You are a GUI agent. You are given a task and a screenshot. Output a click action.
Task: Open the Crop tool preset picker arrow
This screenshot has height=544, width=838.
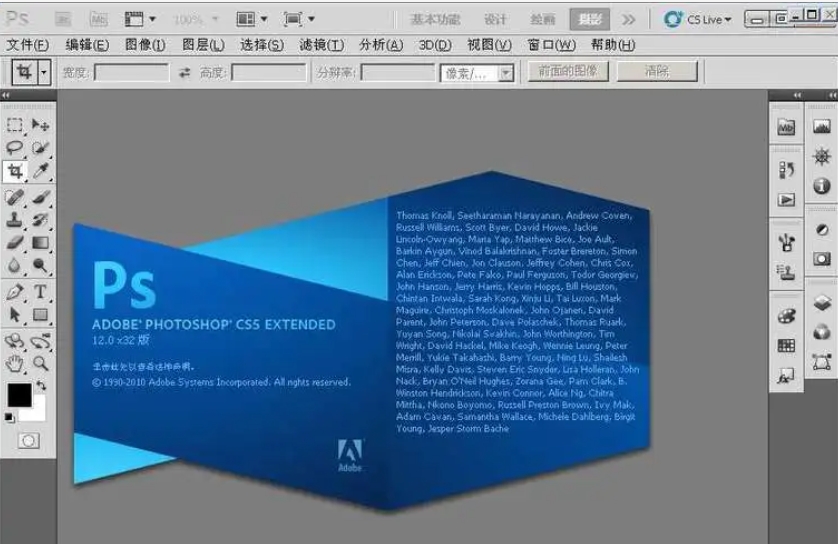point(44,72)
